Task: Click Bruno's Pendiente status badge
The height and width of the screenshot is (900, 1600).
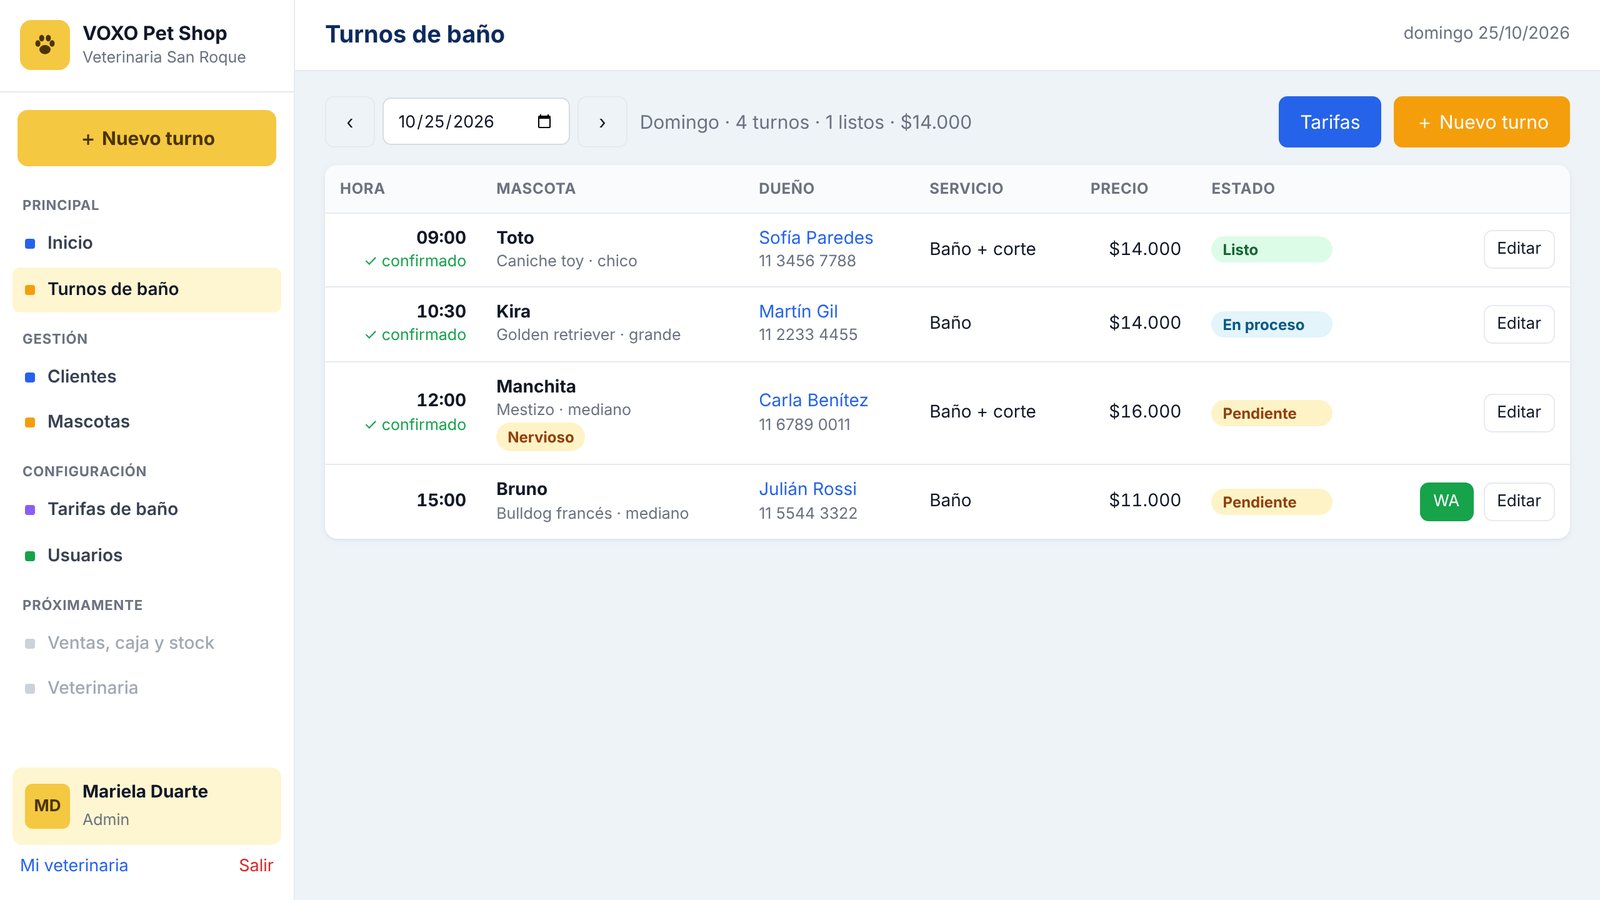Action: point(1271,502)
